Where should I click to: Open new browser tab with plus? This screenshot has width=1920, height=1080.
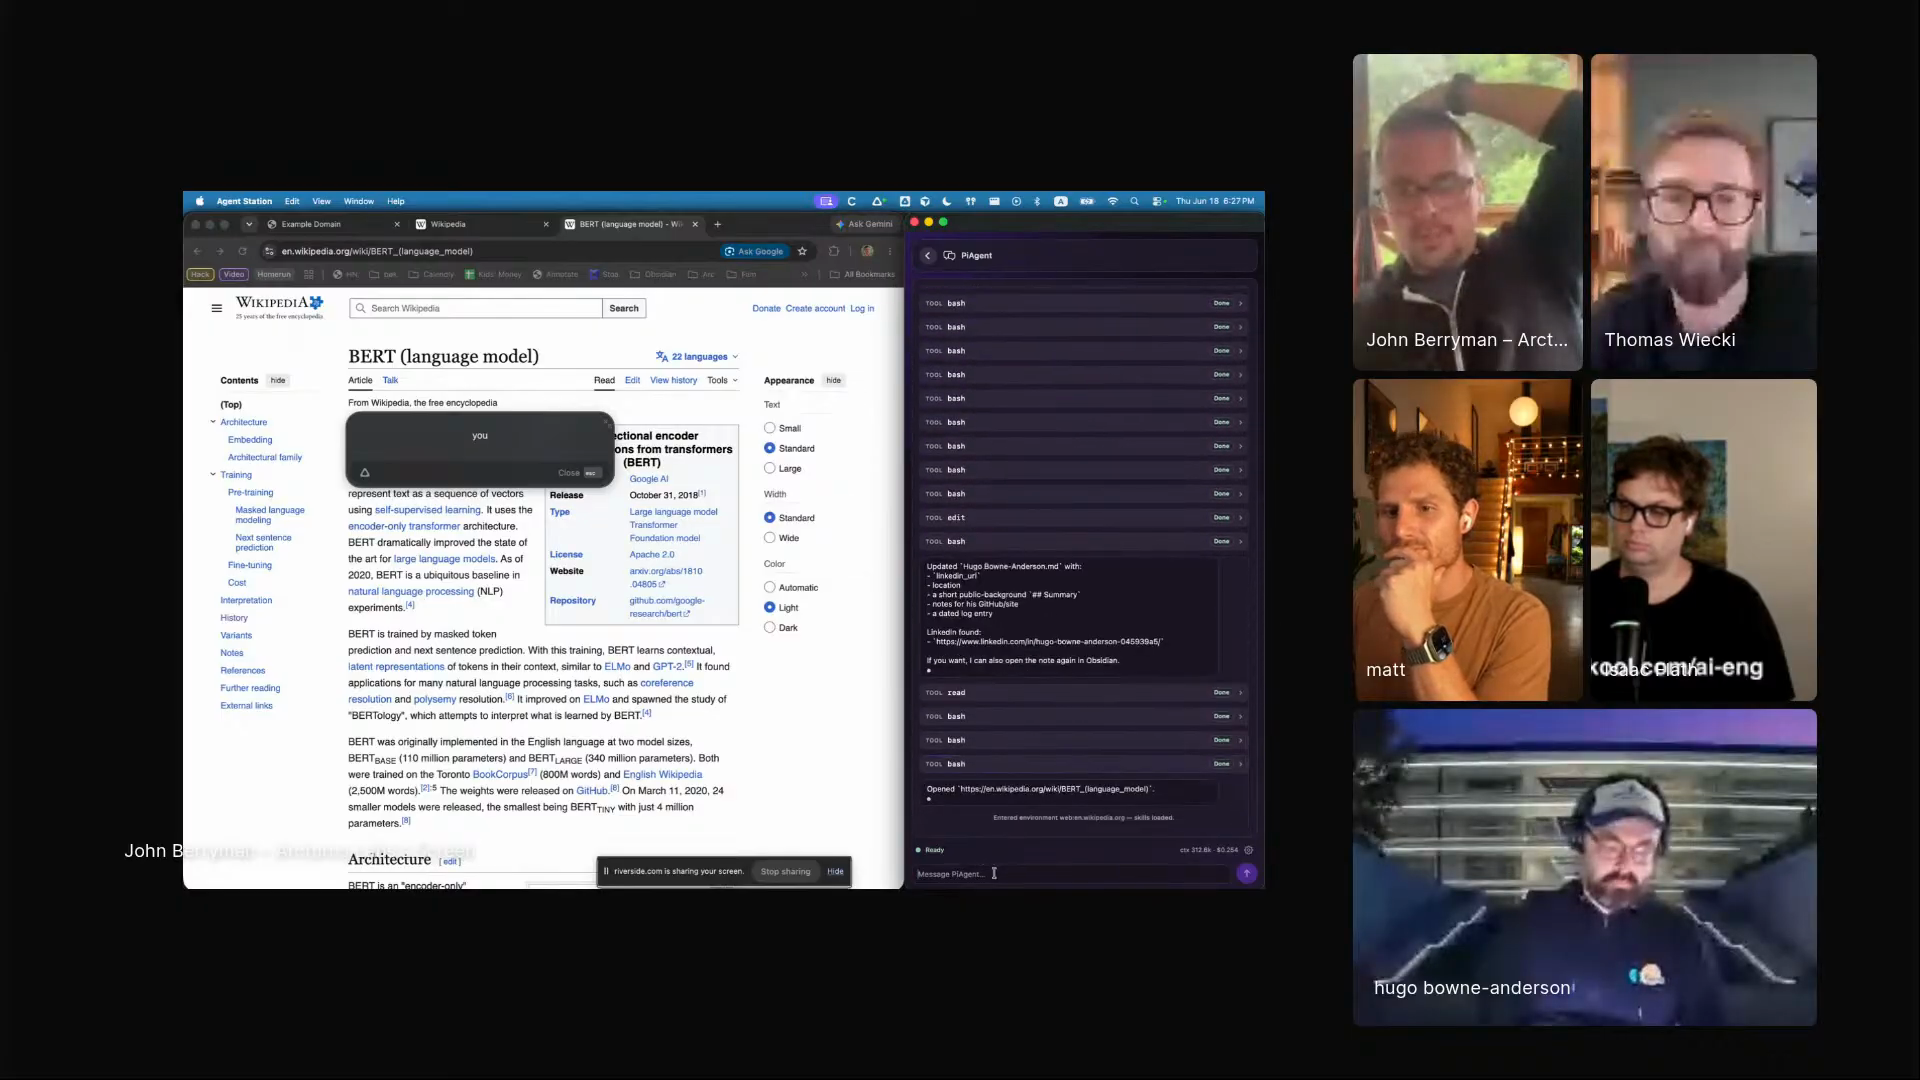tap(717, 224)
